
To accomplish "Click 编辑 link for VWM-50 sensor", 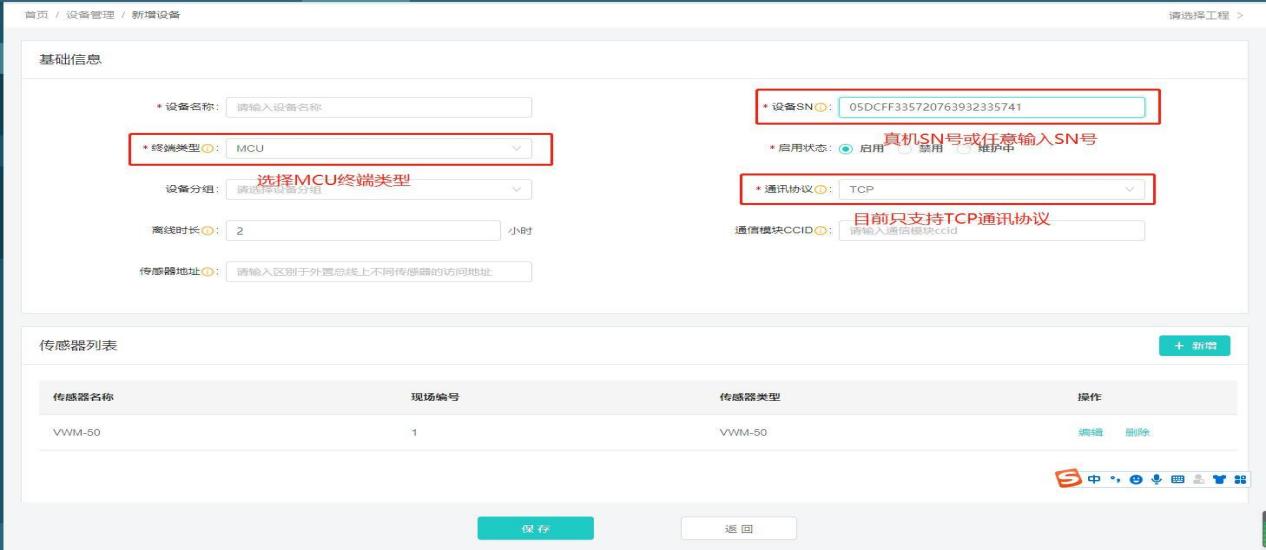I will (1090, 432).
